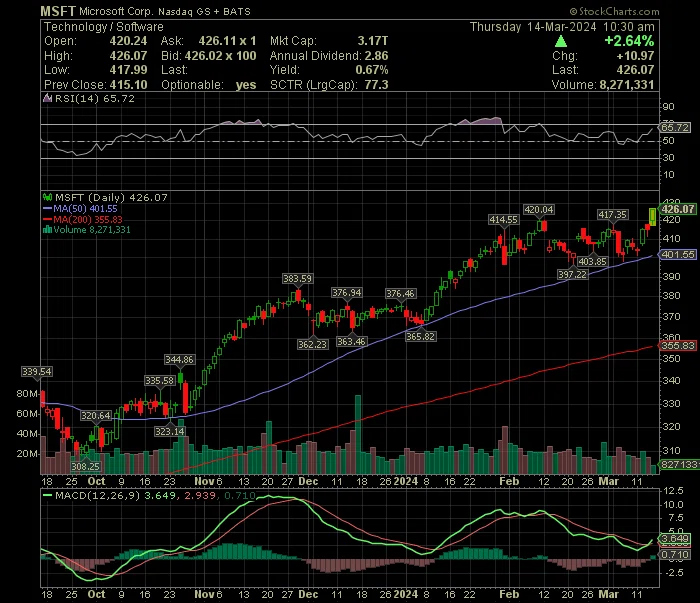Click the MSFT (Daily) 426.07 chart title
700x603 pixels.
click(x=111, y=197)
